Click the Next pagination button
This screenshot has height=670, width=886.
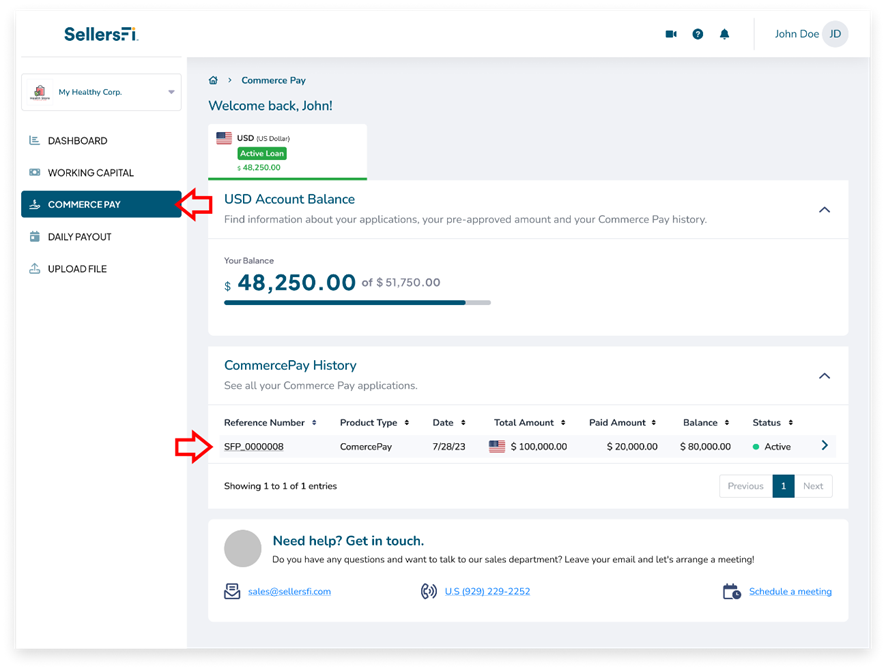pyautogui.click(x=813, y=486)
